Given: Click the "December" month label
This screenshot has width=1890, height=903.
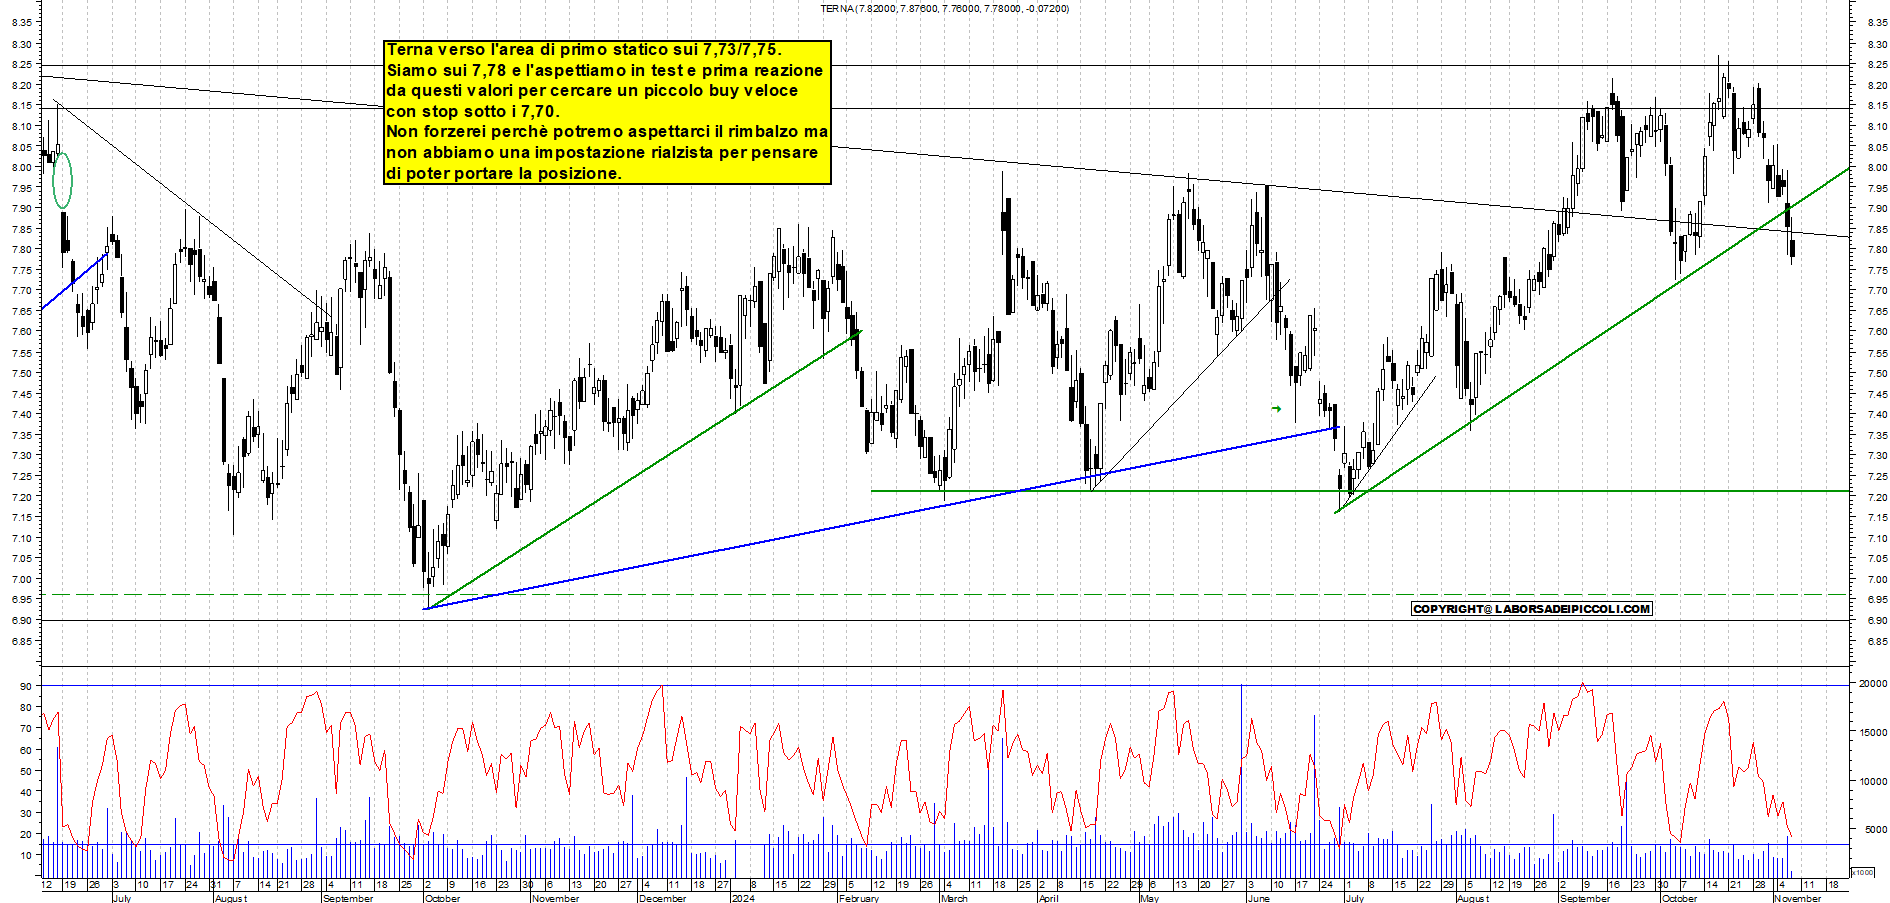Looking at the screenshot, I should (662, 898).
